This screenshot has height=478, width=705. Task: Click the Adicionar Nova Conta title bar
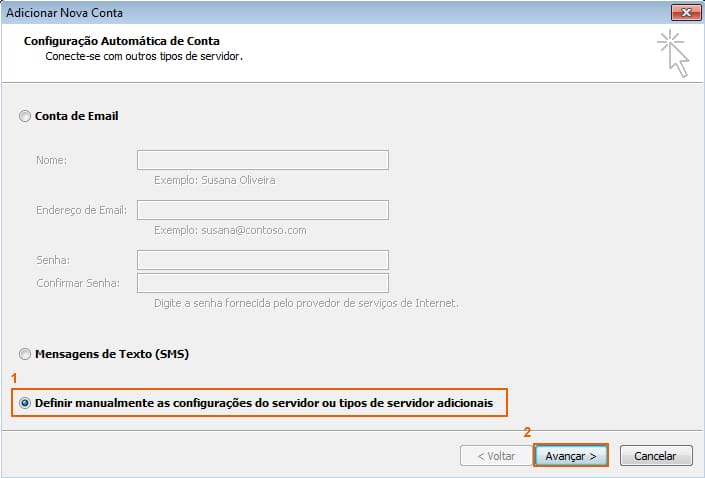tap(300, 12)
